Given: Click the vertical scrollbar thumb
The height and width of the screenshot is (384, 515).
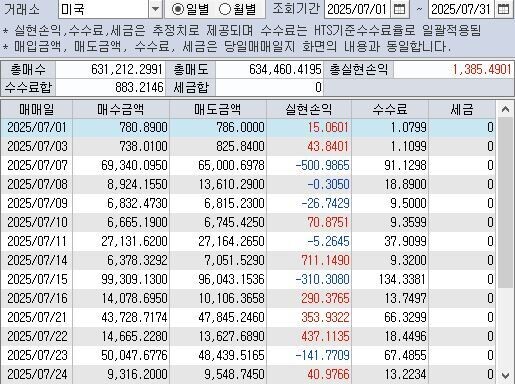Looking at the screenshot, I should (505, 202).
